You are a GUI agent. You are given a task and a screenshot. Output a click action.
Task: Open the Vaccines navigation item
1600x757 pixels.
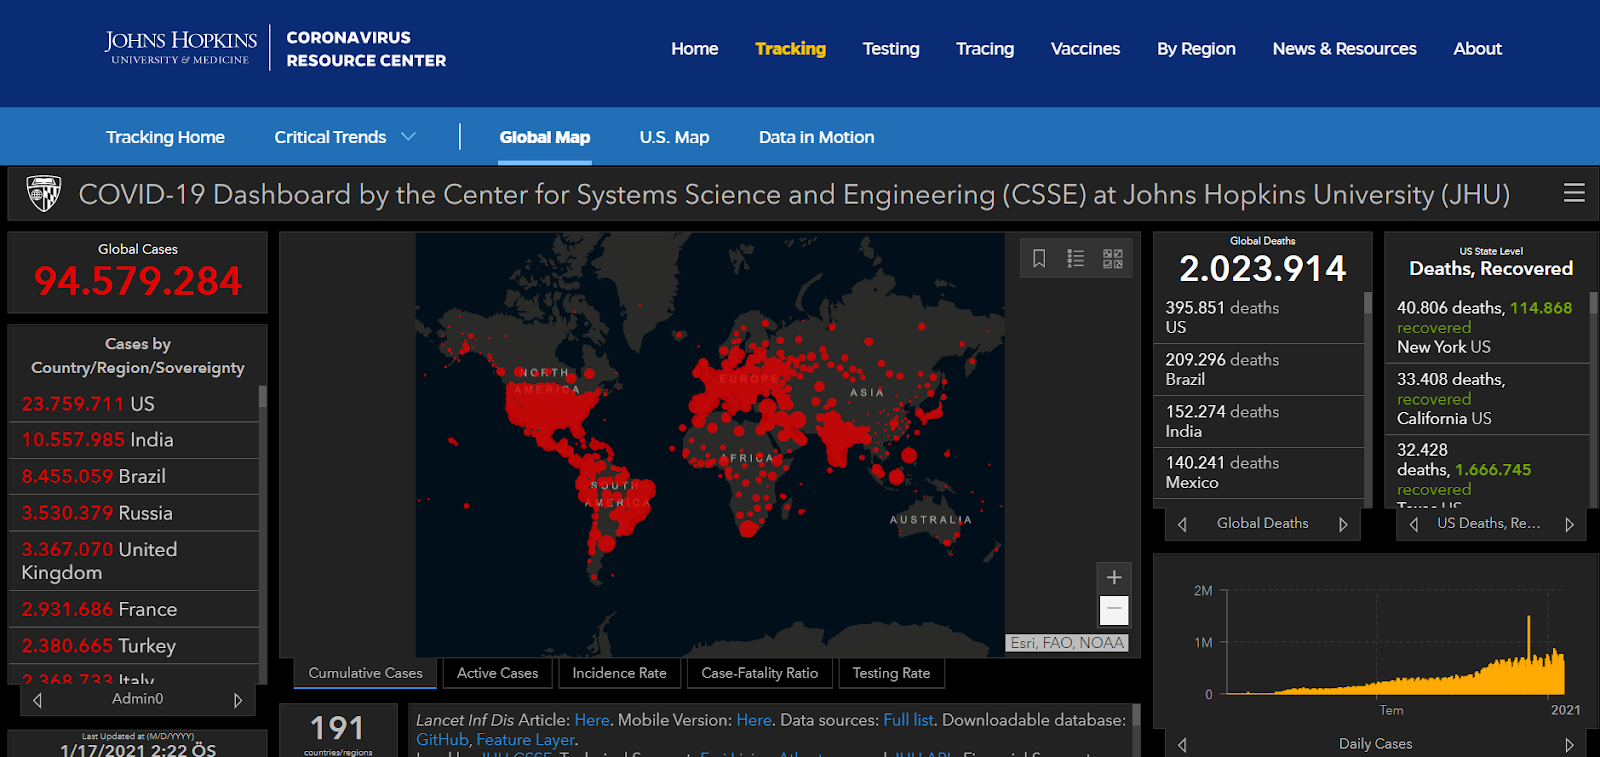pyautogui.click(x=1085, y=48)
